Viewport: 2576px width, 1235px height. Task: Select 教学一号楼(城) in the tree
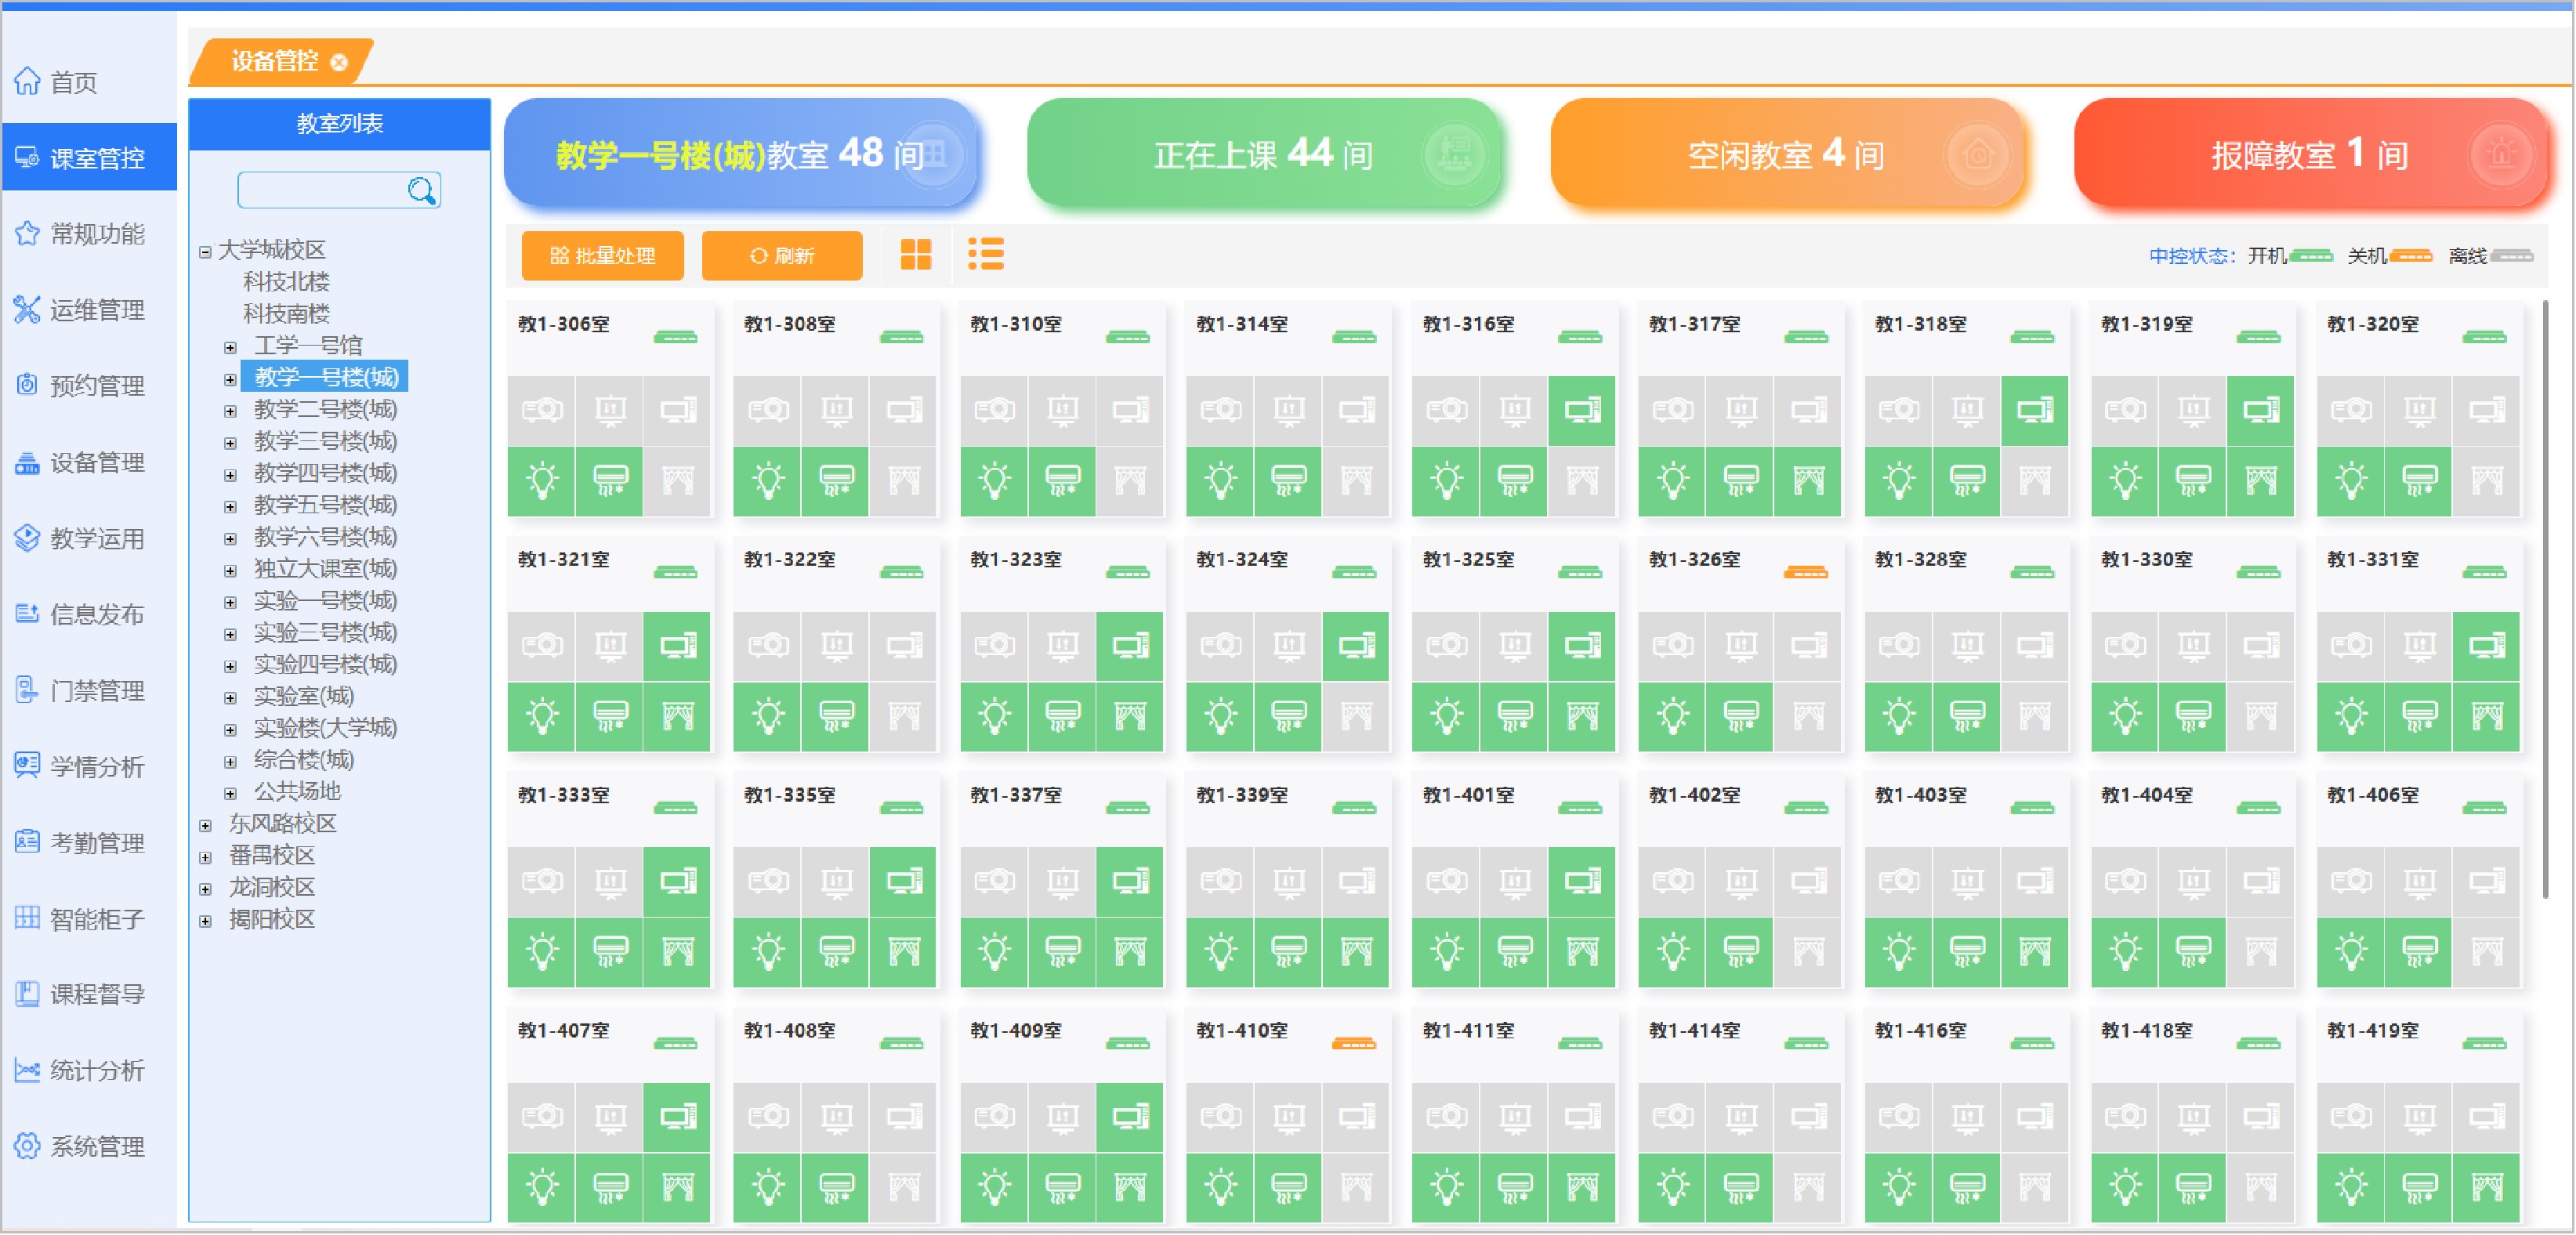325,377
